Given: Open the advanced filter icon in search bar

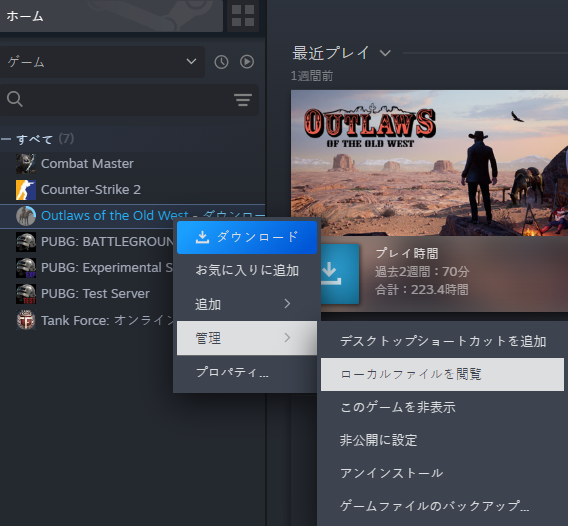Looking at the screenshot, I should click(243, 100).
